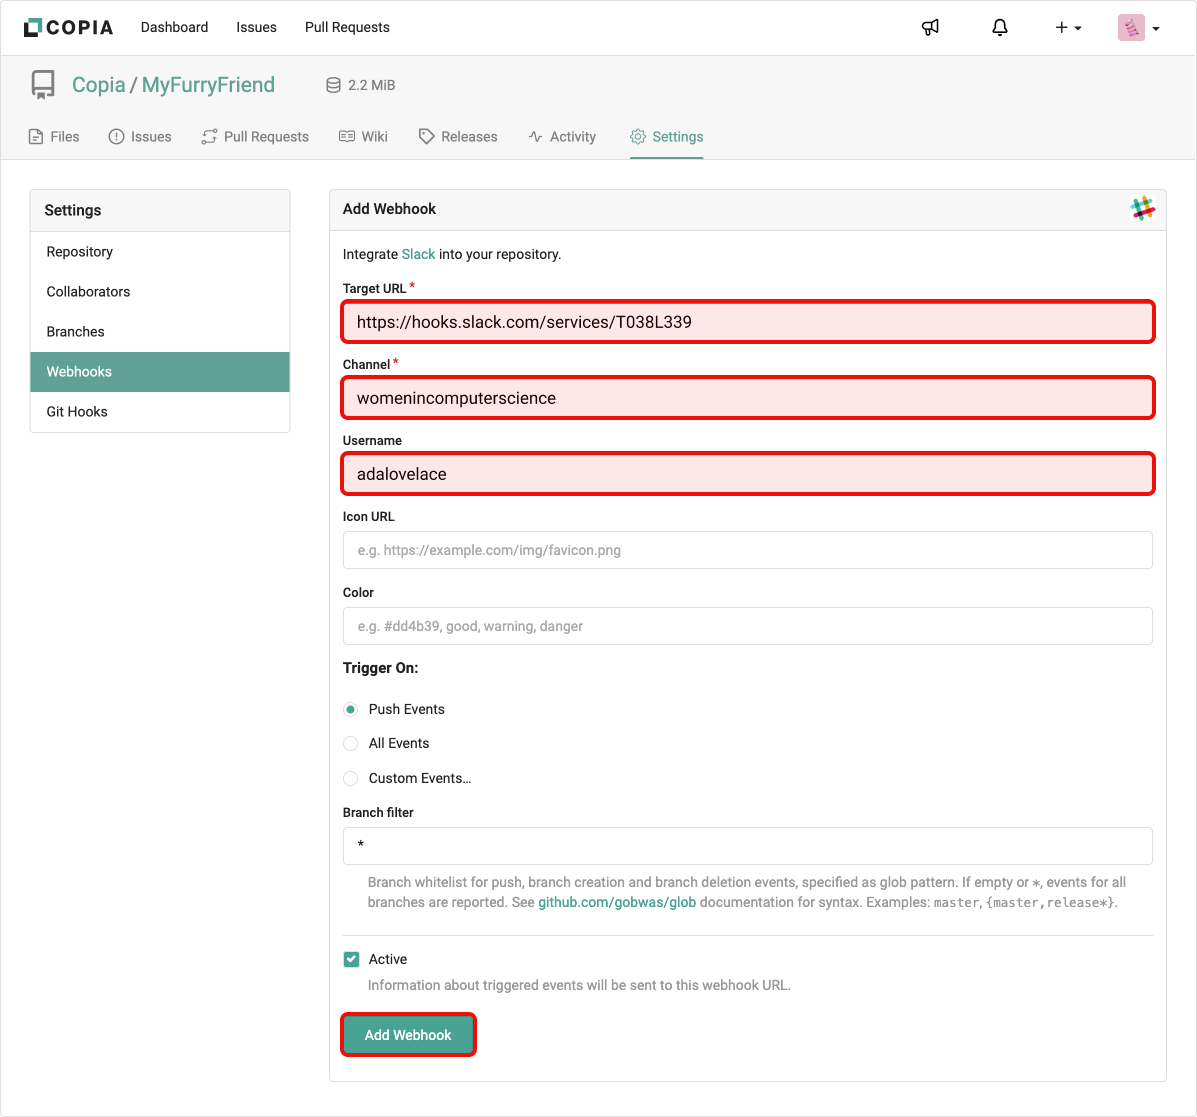Screen dimensions: 1197x1117
Task: Open the Settings tab
Action: [x=666, y=137]
